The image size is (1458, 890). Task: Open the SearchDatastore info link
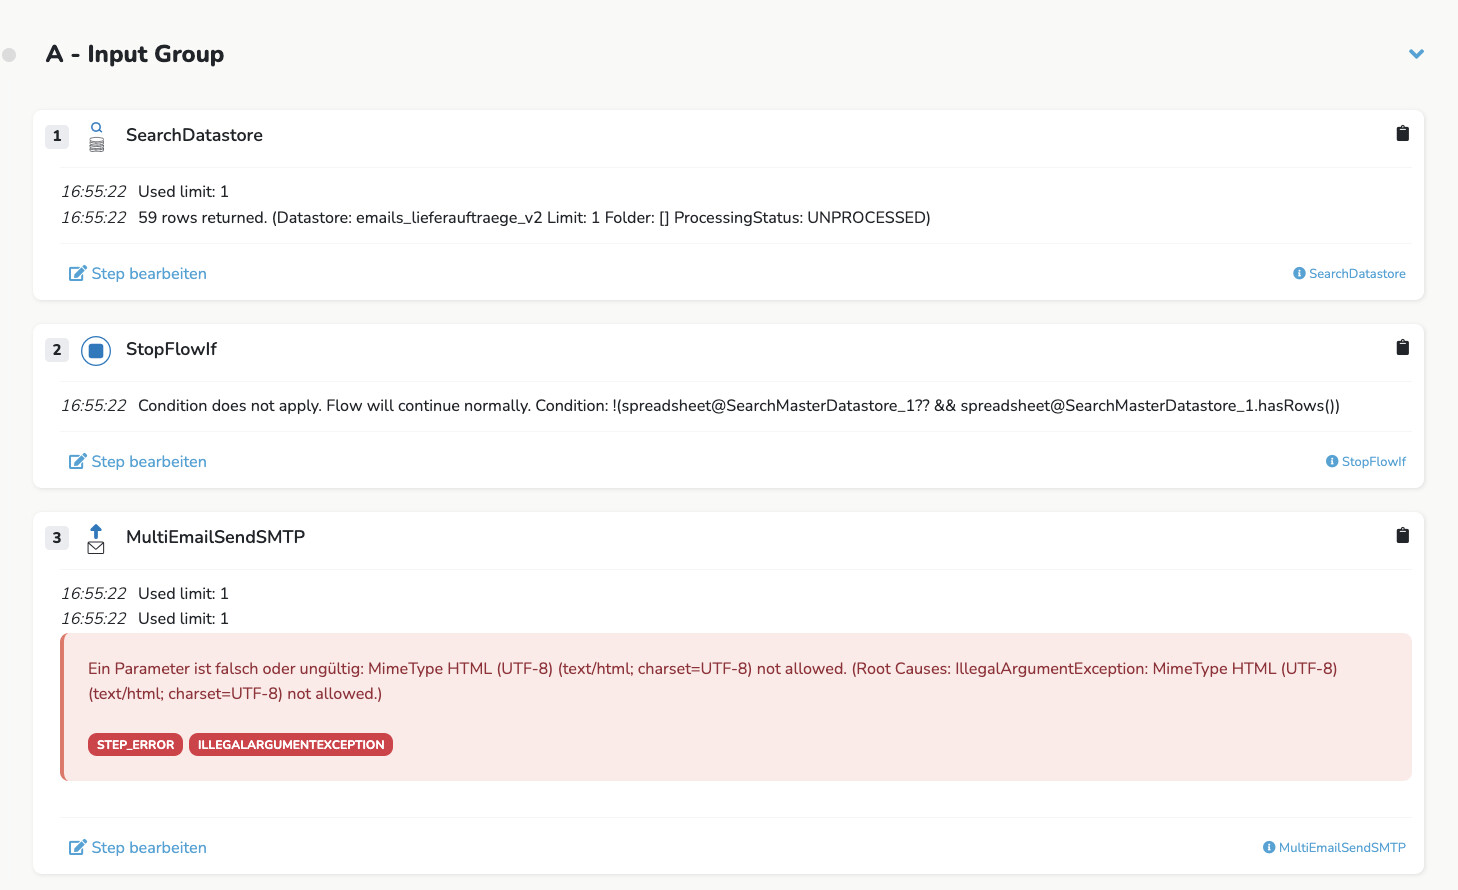pos(1349,274)
